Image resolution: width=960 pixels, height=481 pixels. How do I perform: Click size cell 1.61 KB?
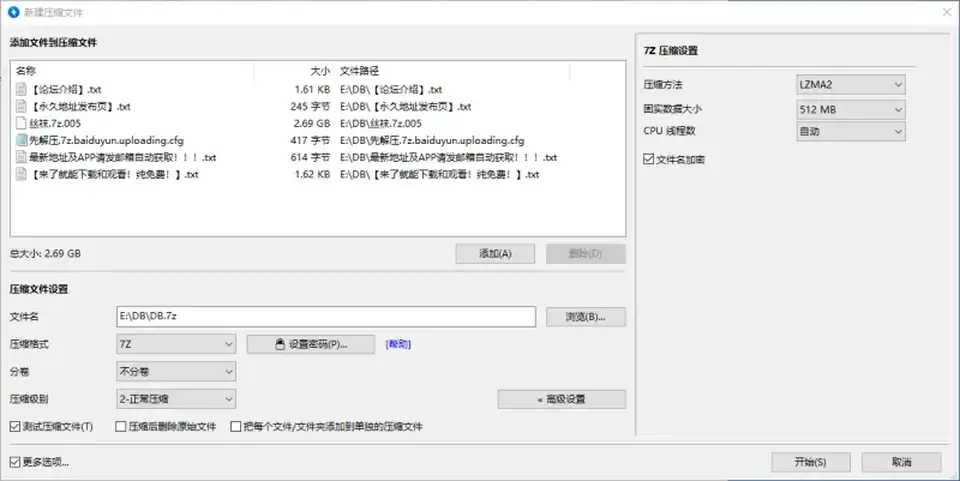pos(312,89)
